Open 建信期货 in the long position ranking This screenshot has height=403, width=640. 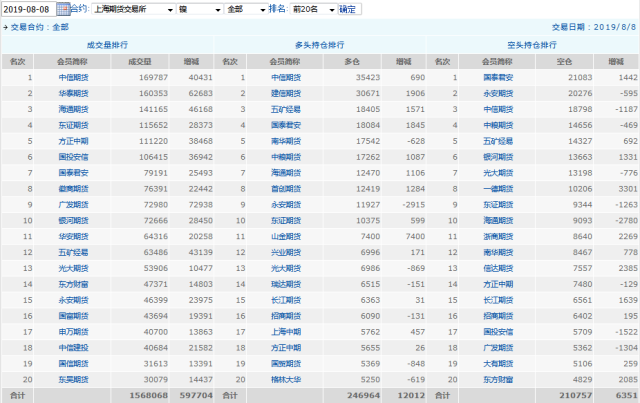tap(286, 94)
